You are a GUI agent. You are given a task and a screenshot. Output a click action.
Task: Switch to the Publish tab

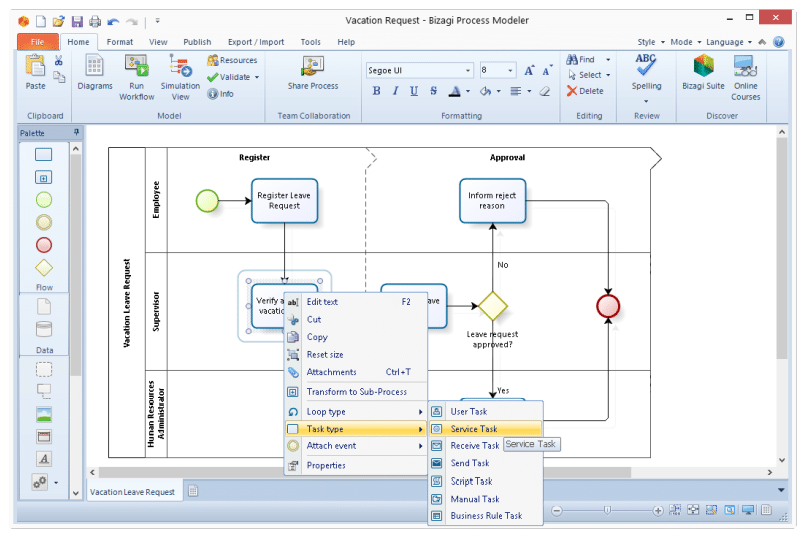(x=197, y=42)
